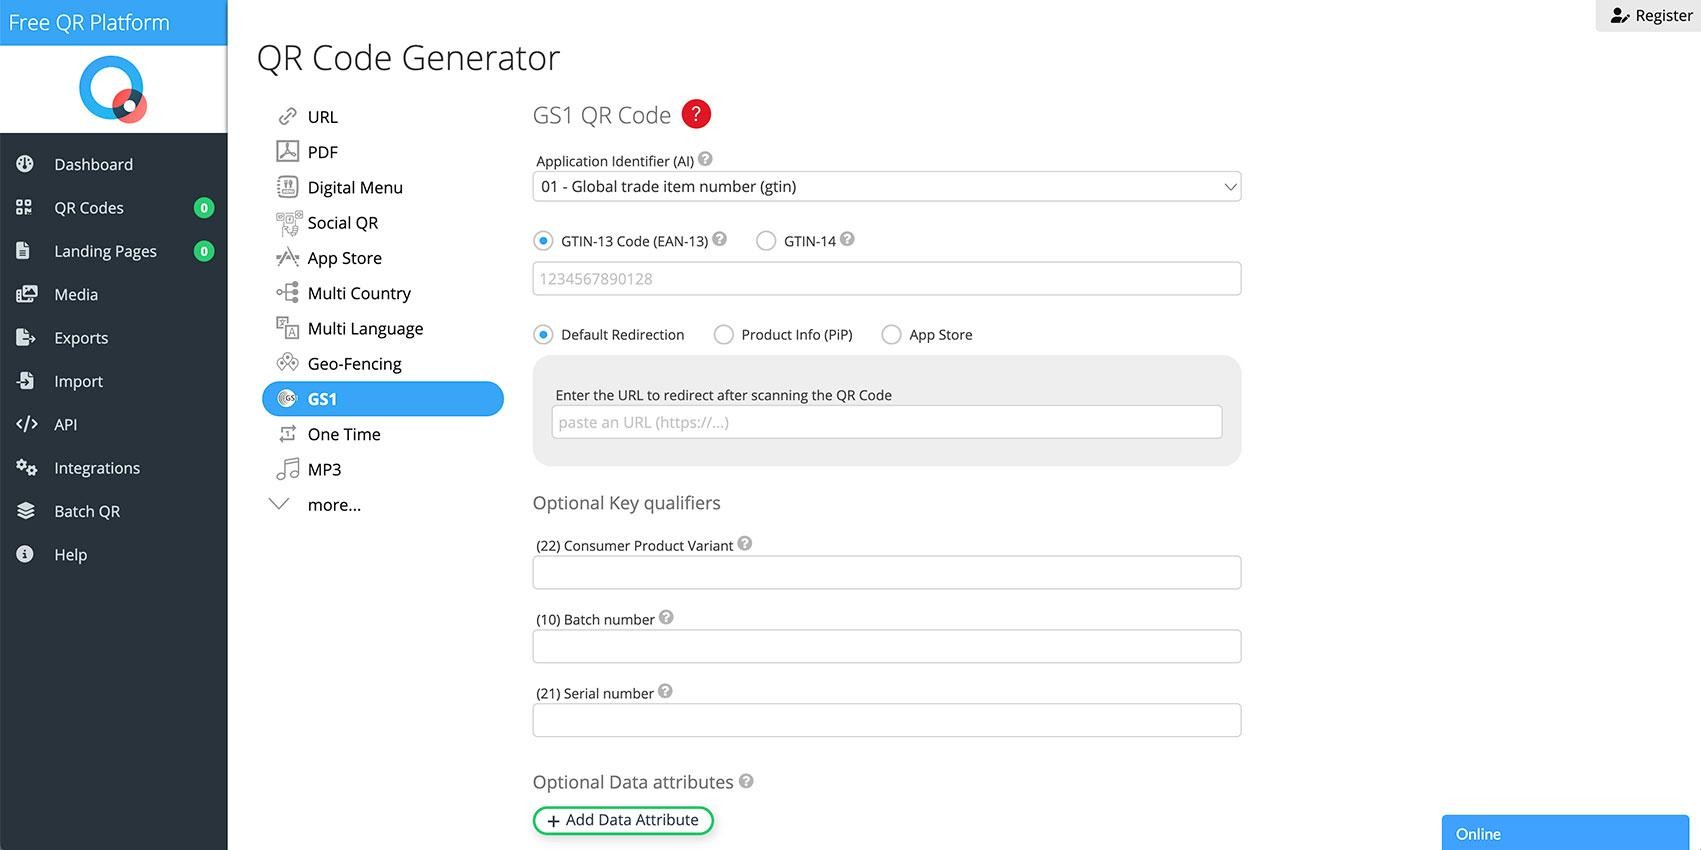1701x850 pixels.
Task: Click the redirect URL input field
Action: click(x=886, y=422)
